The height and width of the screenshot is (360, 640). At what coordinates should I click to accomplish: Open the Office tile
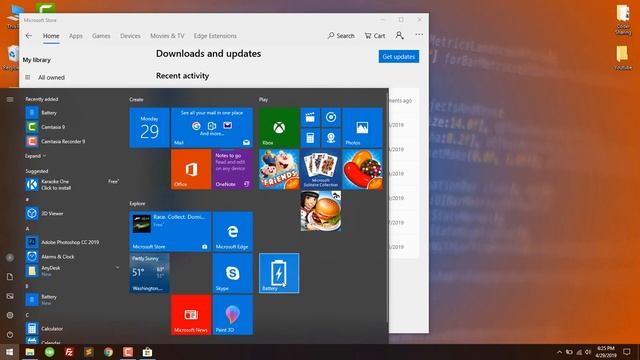click(191, 169)
